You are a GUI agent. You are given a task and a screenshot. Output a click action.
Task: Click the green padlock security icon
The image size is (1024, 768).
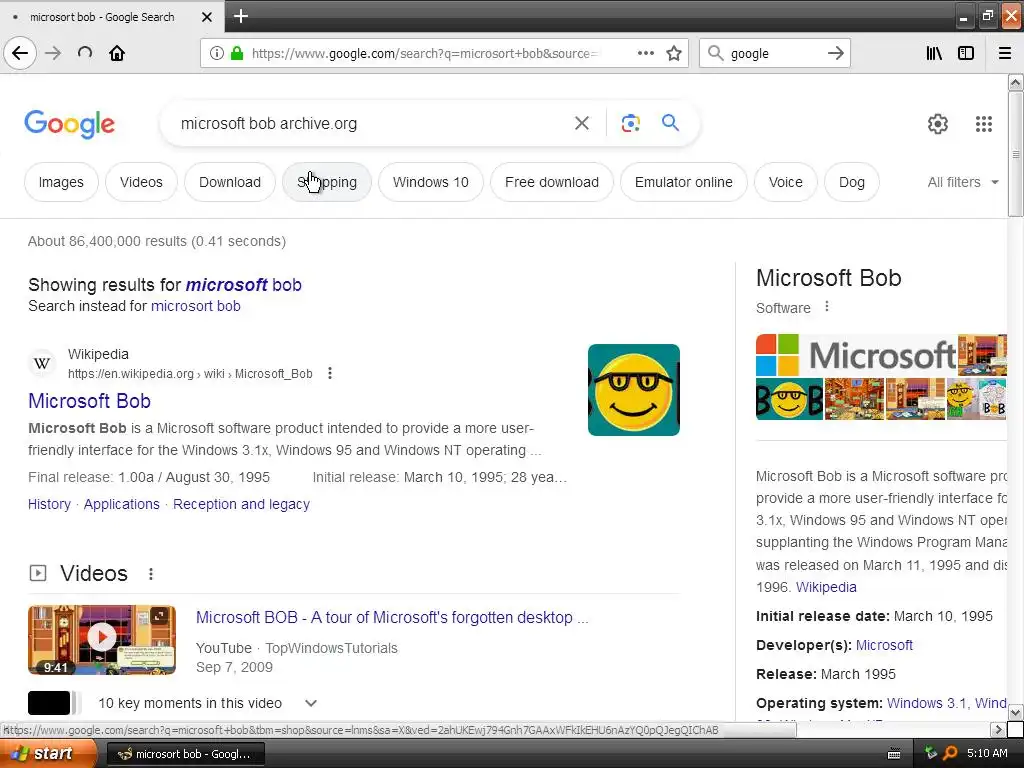[x=237, y=53]
